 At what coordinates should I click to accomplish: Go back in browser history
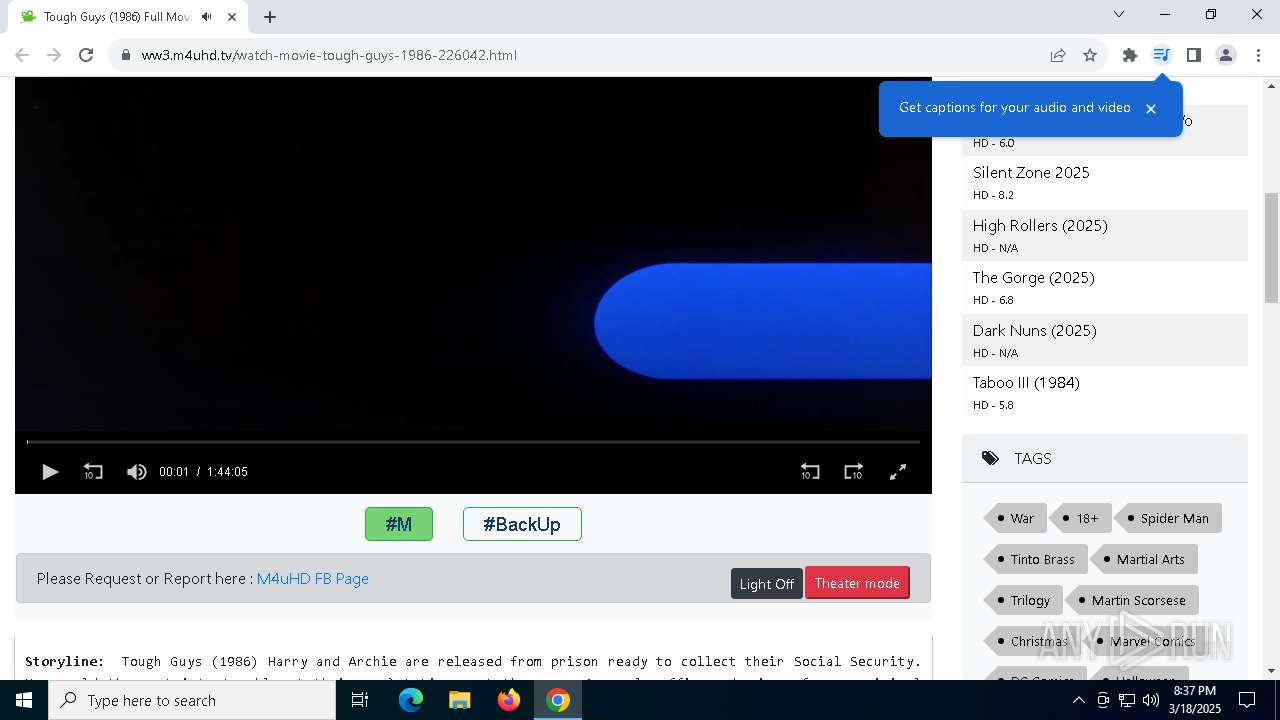coord(22,55)
